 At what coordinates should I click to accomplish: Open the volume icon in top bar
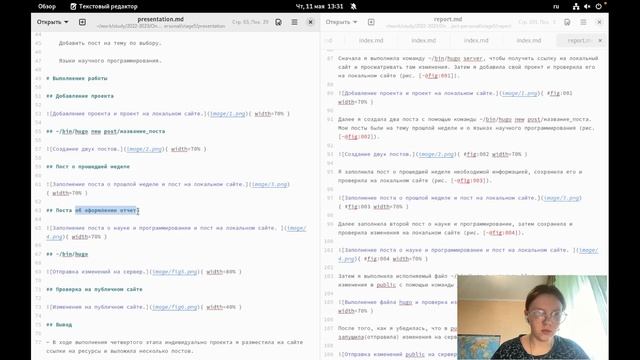[587, 6]
